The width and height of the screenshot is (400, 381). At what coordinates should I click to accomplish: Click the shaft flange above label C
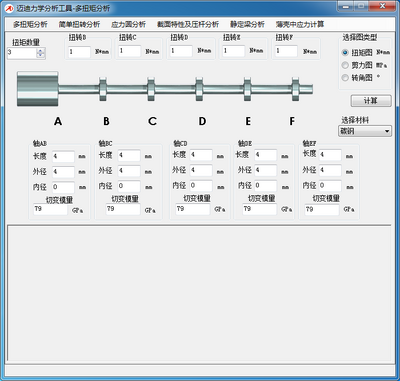coord(151,89)
